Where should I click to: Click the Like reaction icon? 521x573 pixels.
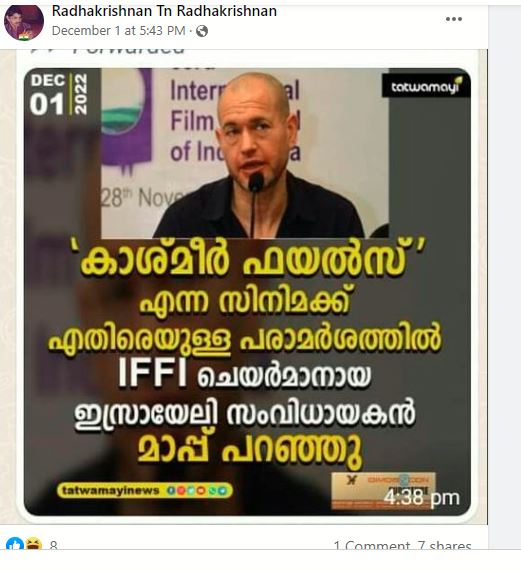pos(15,543)
